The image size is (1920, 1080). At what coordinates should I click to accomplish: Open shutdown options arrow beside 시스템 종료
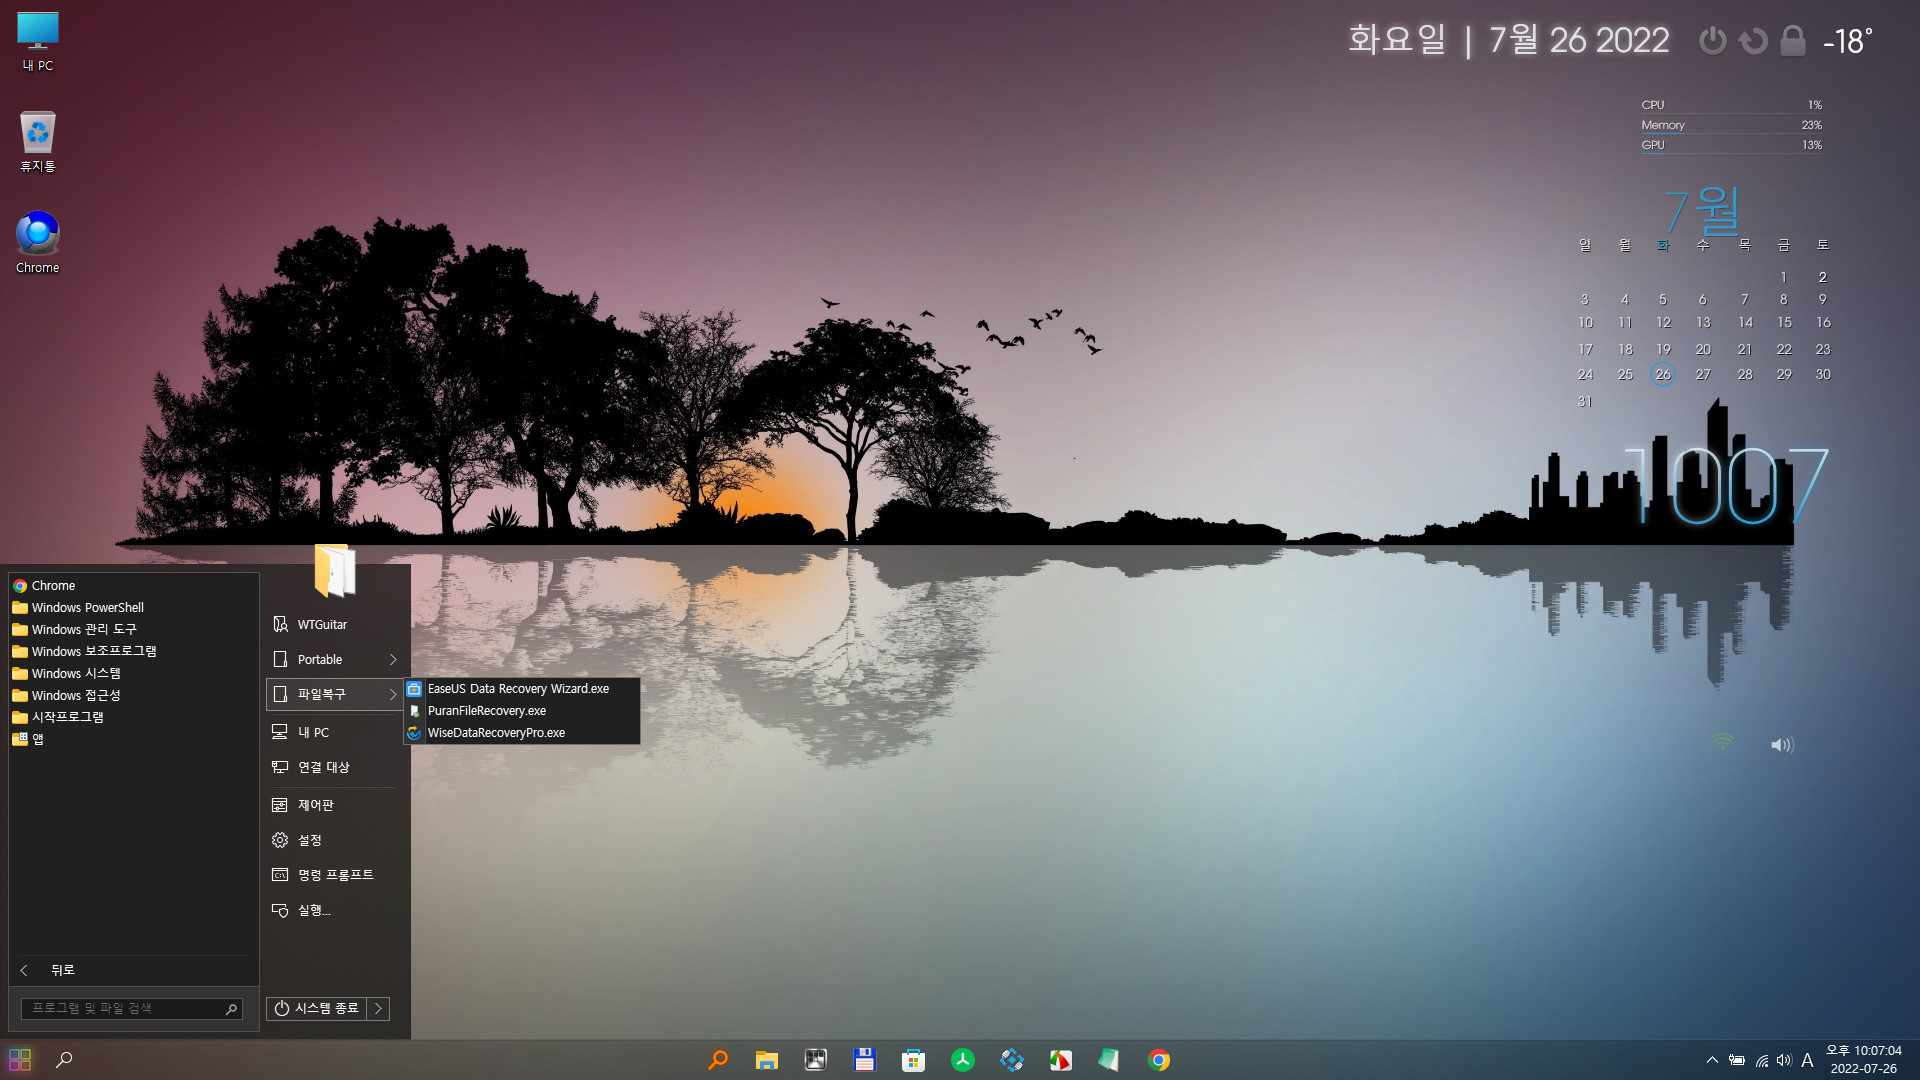click(x=378, y=1008)
